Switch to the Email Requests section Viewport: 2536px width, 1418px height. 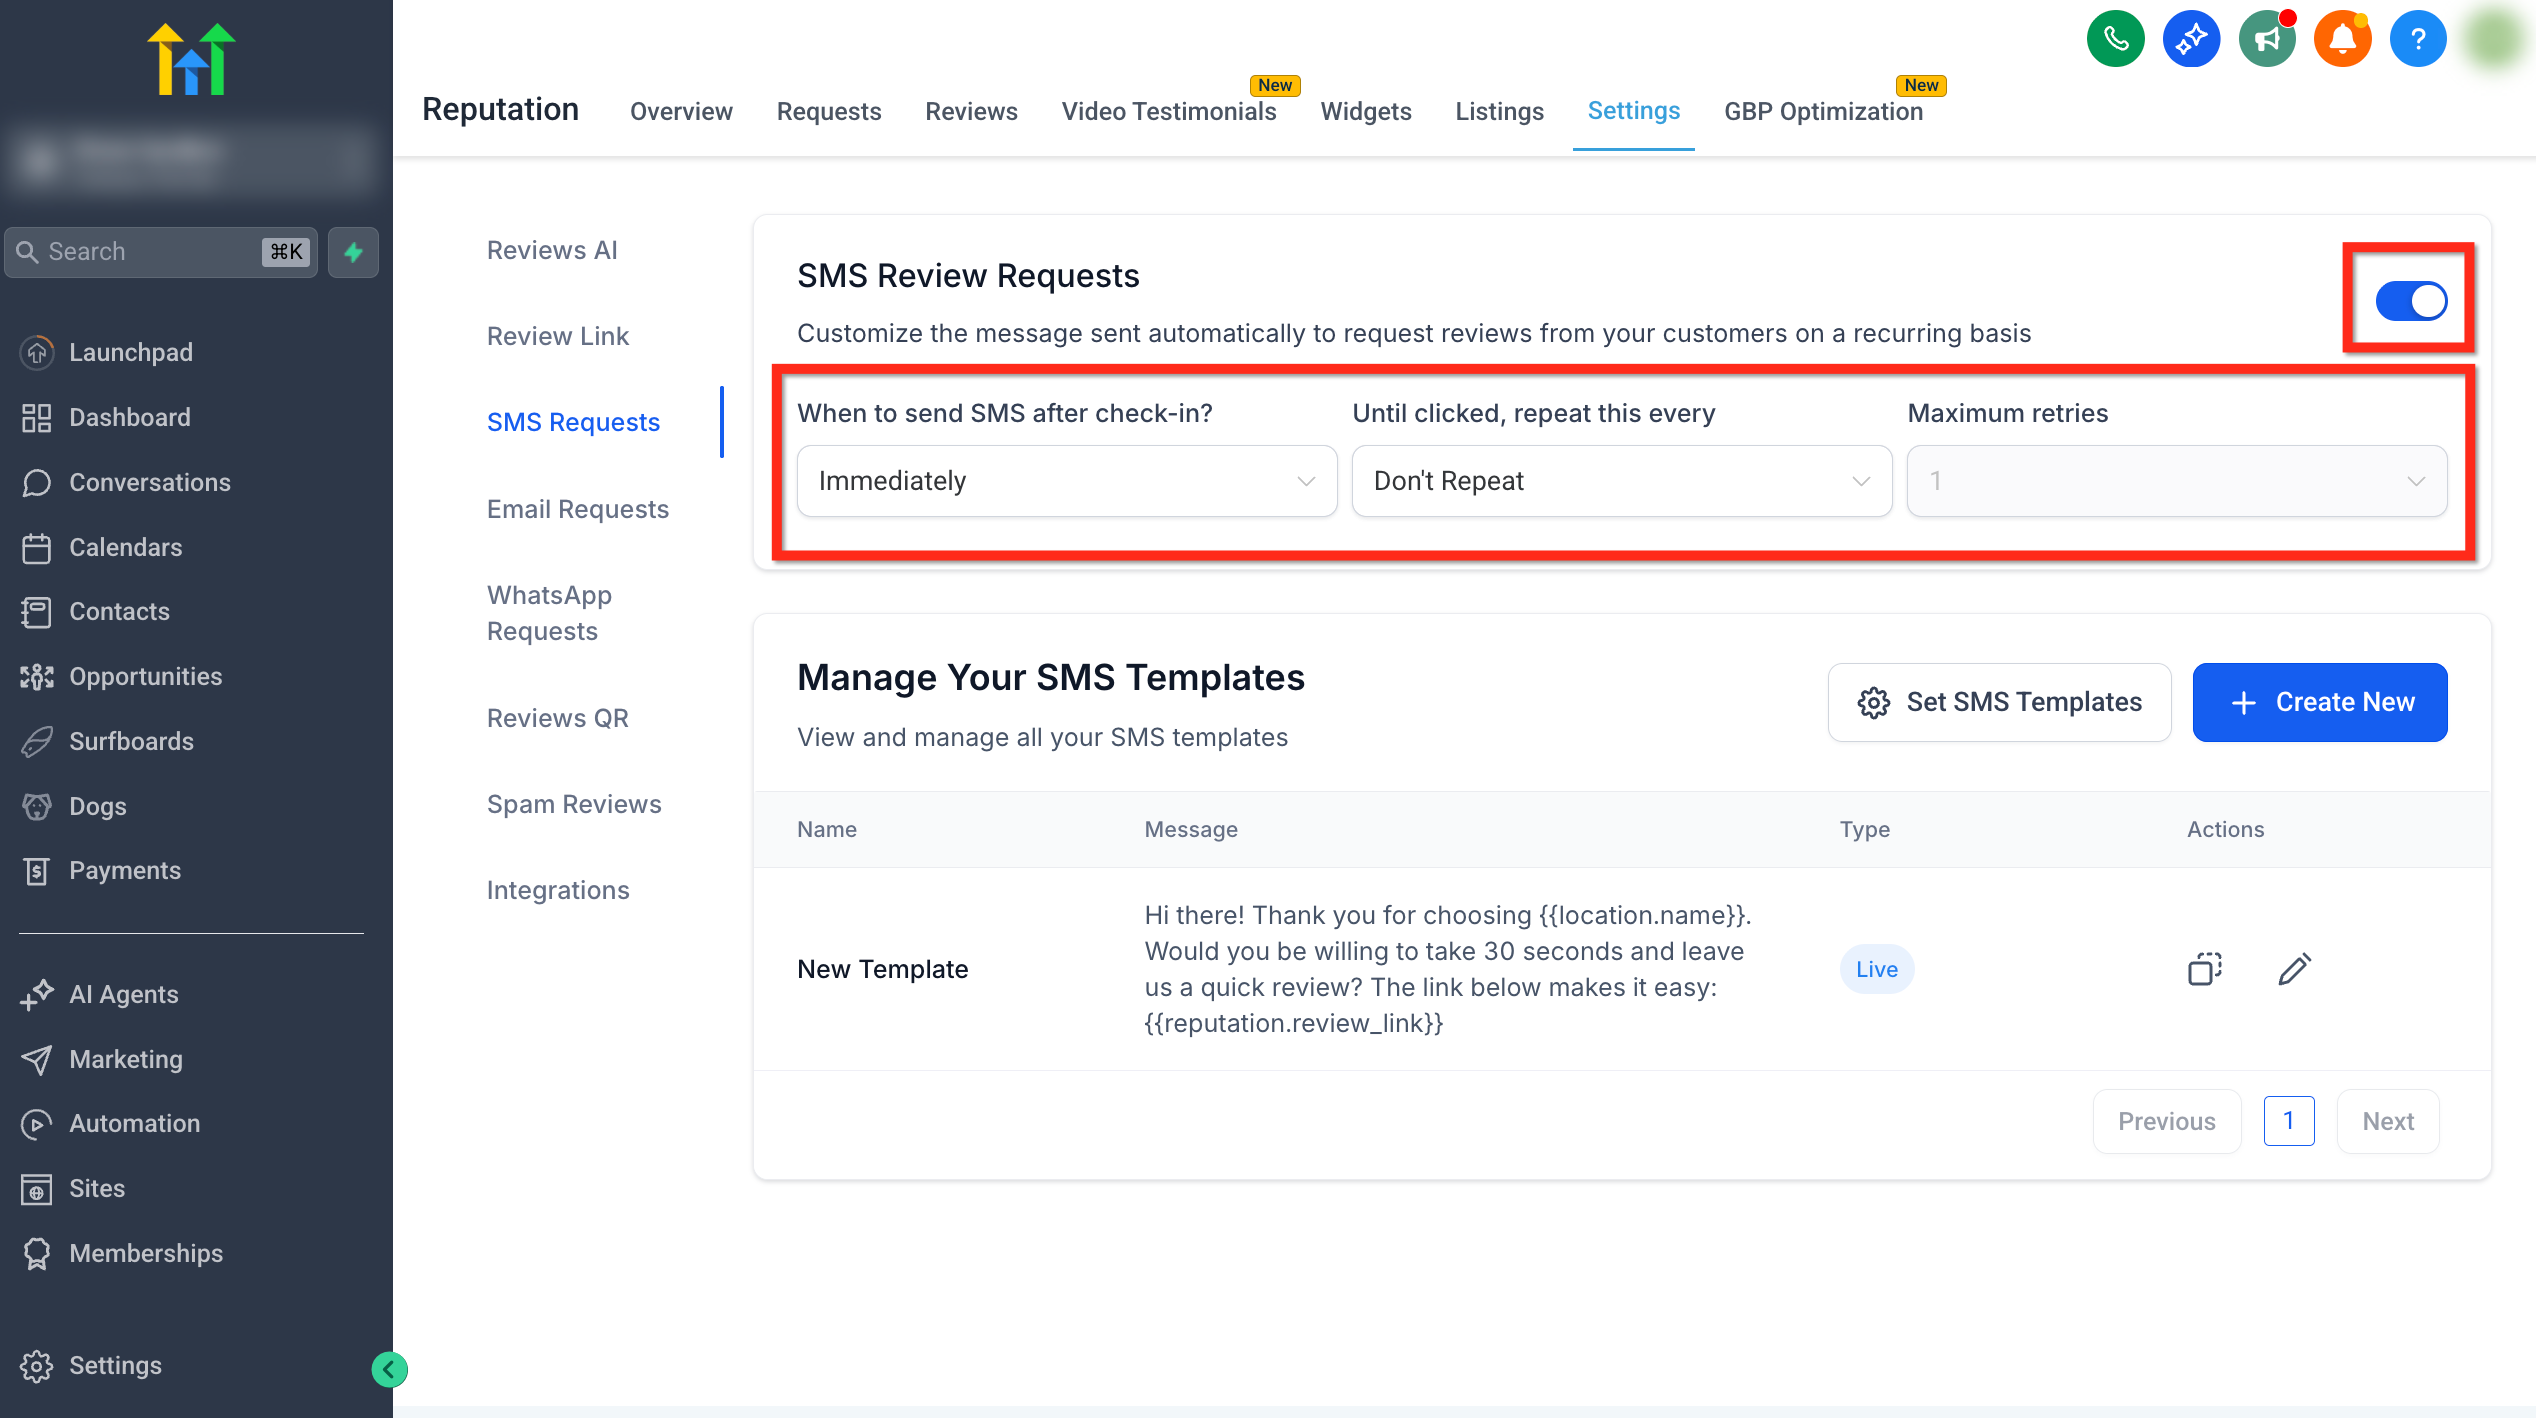[x=577, y=509]
